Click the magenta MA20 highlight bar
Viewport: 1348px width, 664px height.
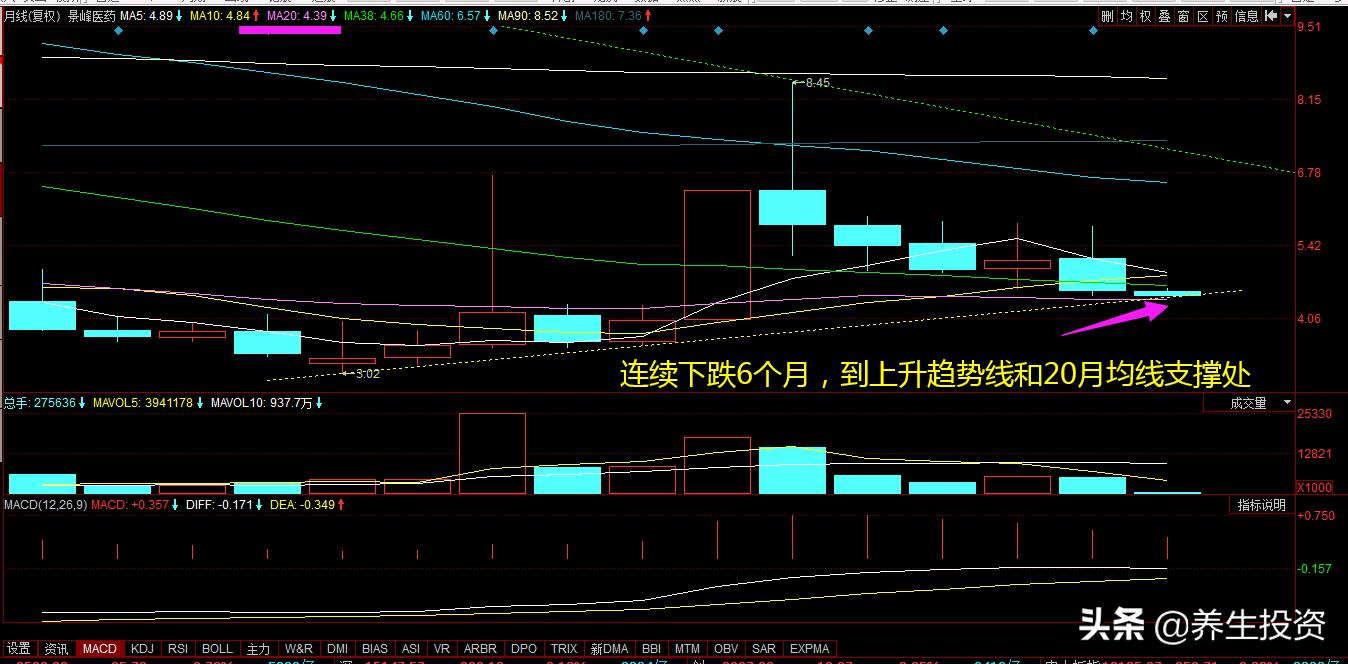click(x=290, y=30)
